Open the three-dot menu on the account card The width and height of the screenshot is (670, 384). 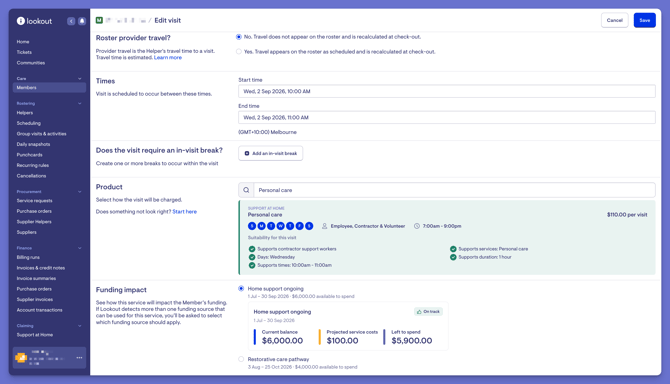(x=79, y=358)
